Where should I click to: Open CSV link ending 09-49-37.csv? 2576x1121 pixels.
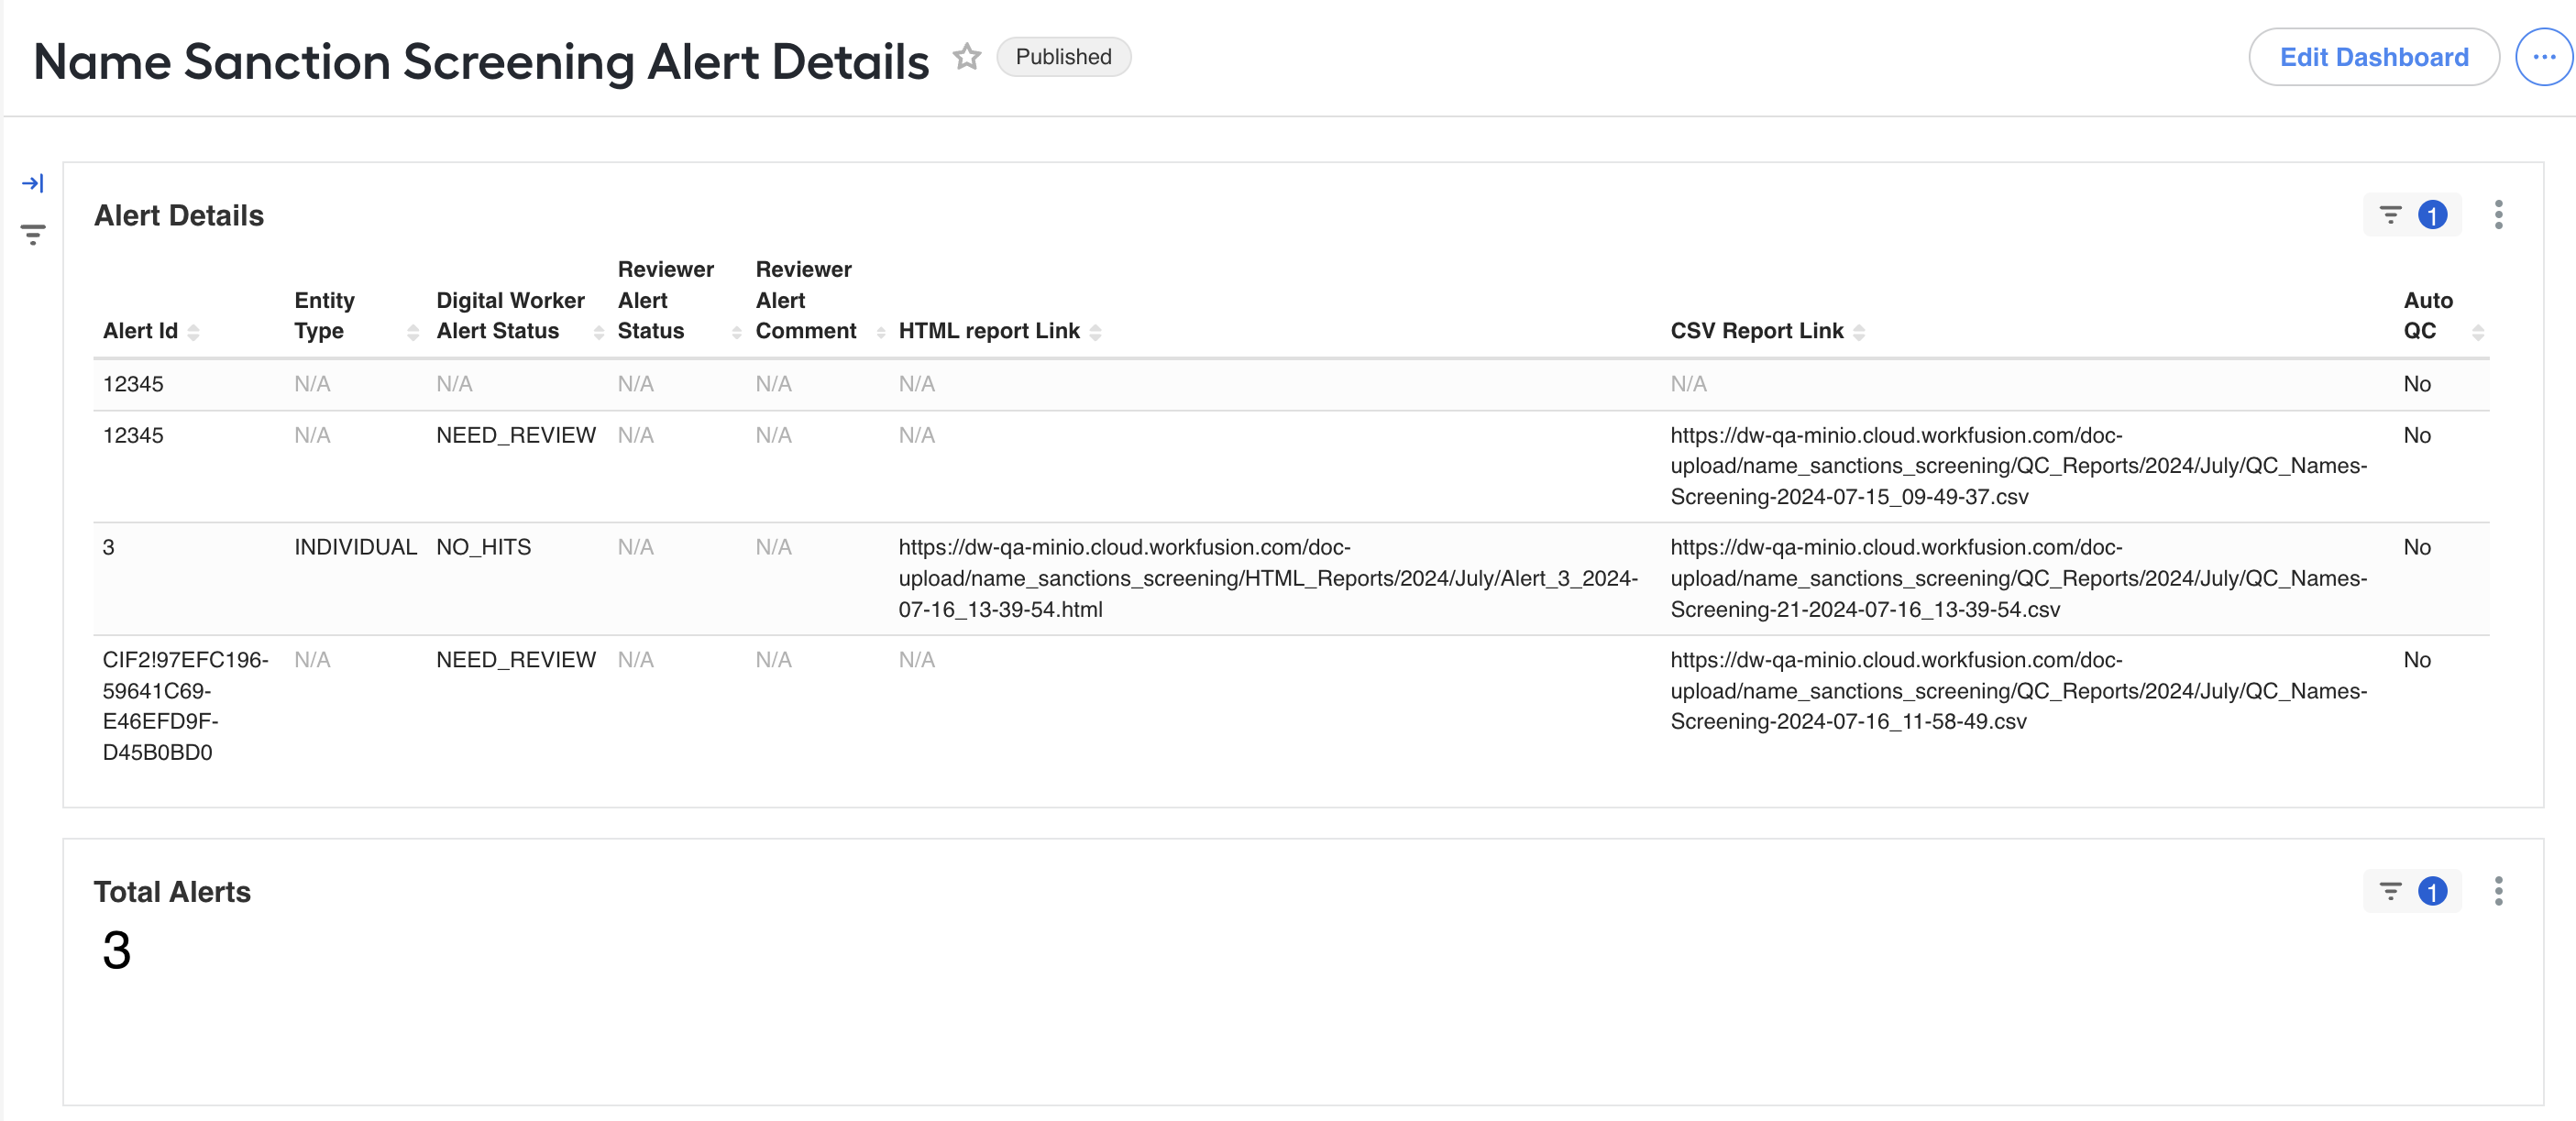tap(2018, 466)
